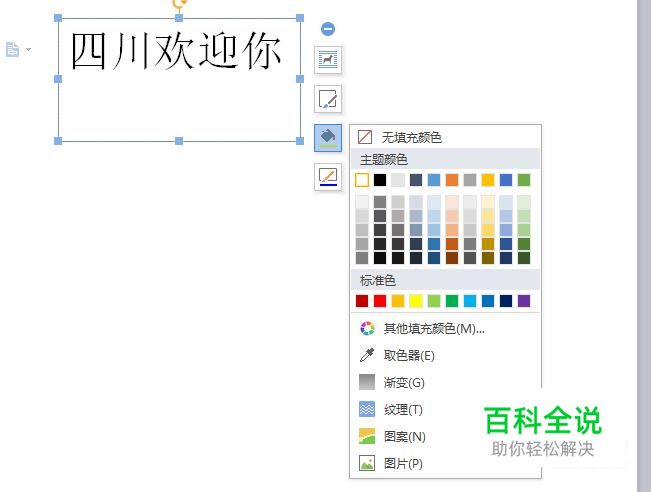
Task: Click the text 四川欢迎你 in text box
Action: 176,51
